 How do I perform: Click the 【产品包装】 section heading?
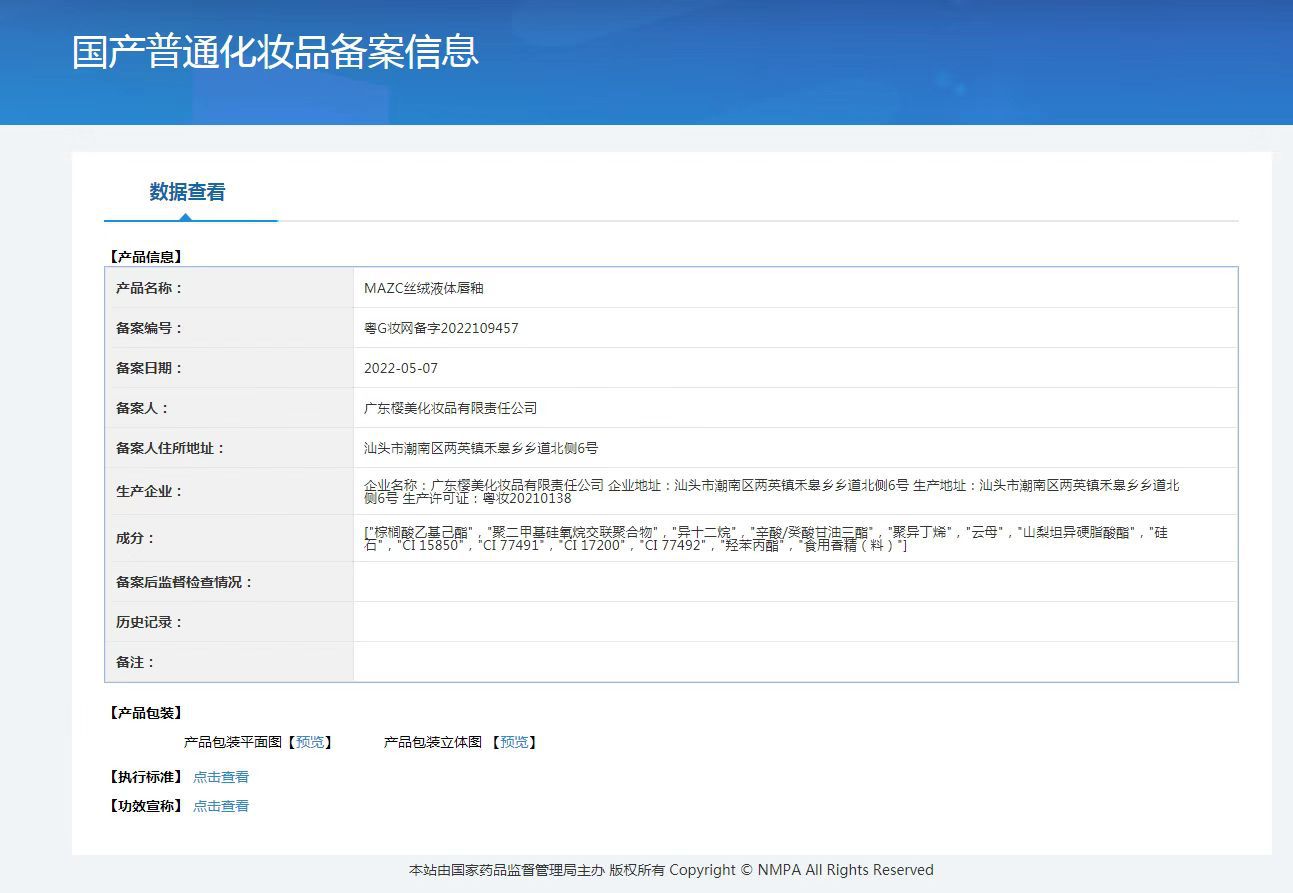146,713
